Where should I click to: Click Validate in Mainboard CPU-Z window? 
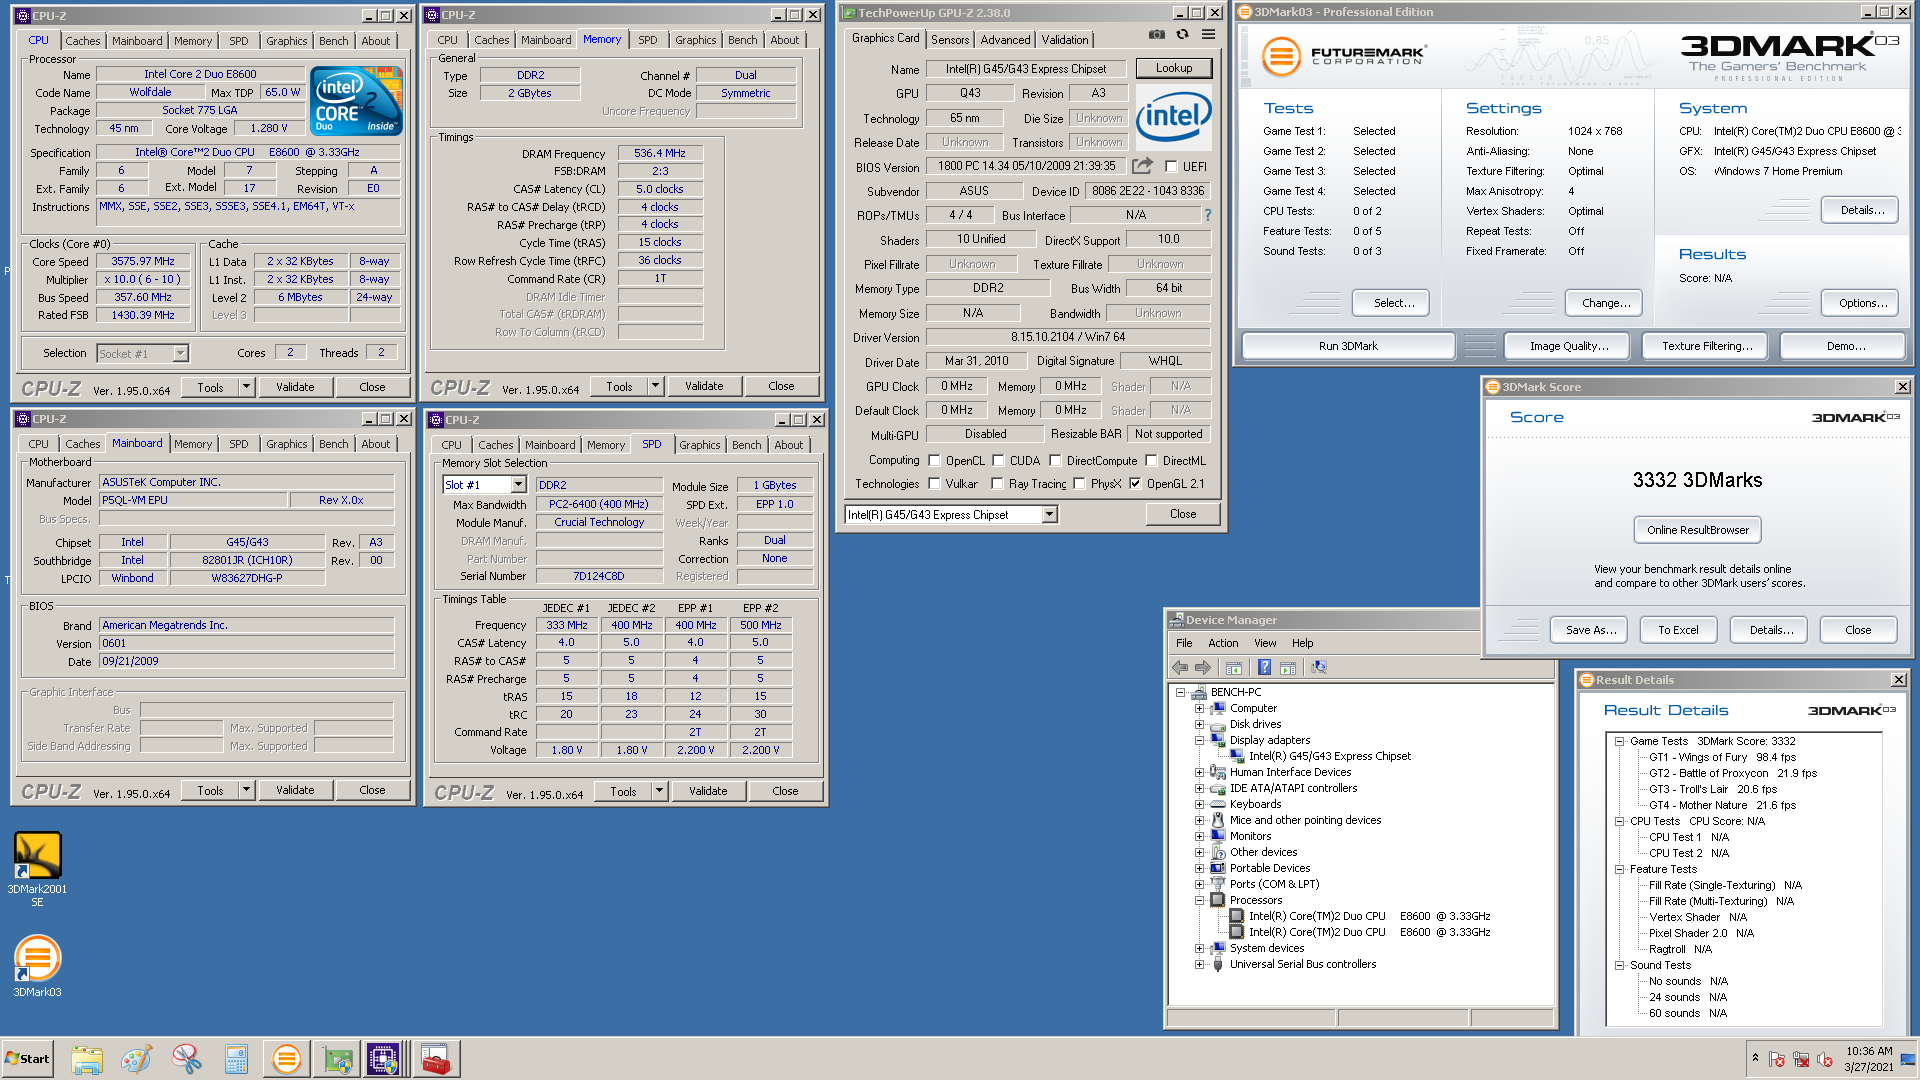point(295,790)
